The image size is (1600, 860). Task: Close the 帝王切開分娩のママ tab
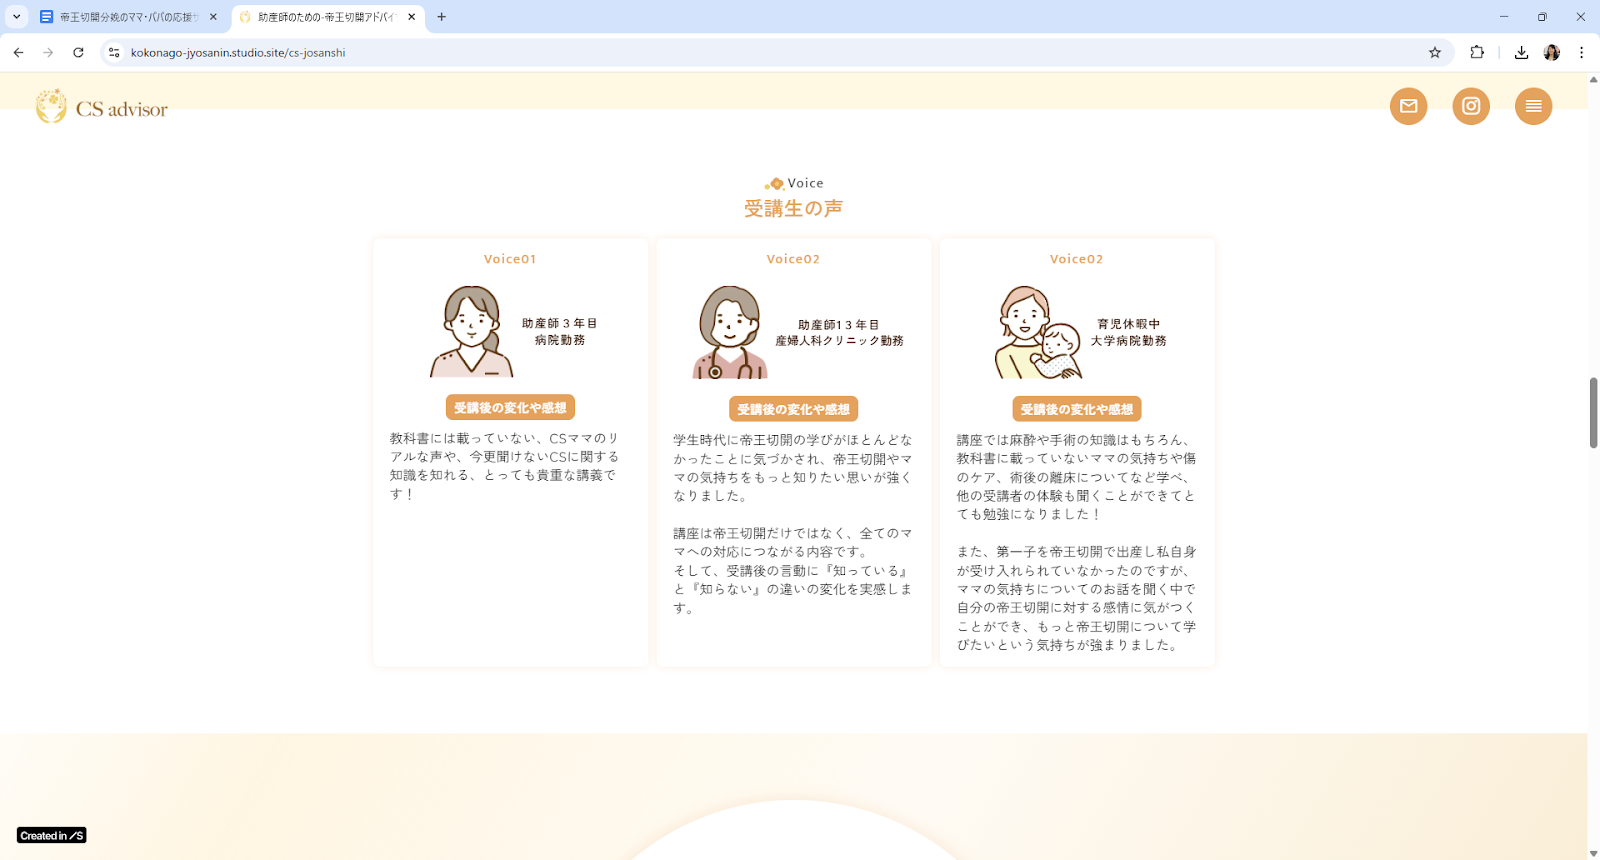213,17
